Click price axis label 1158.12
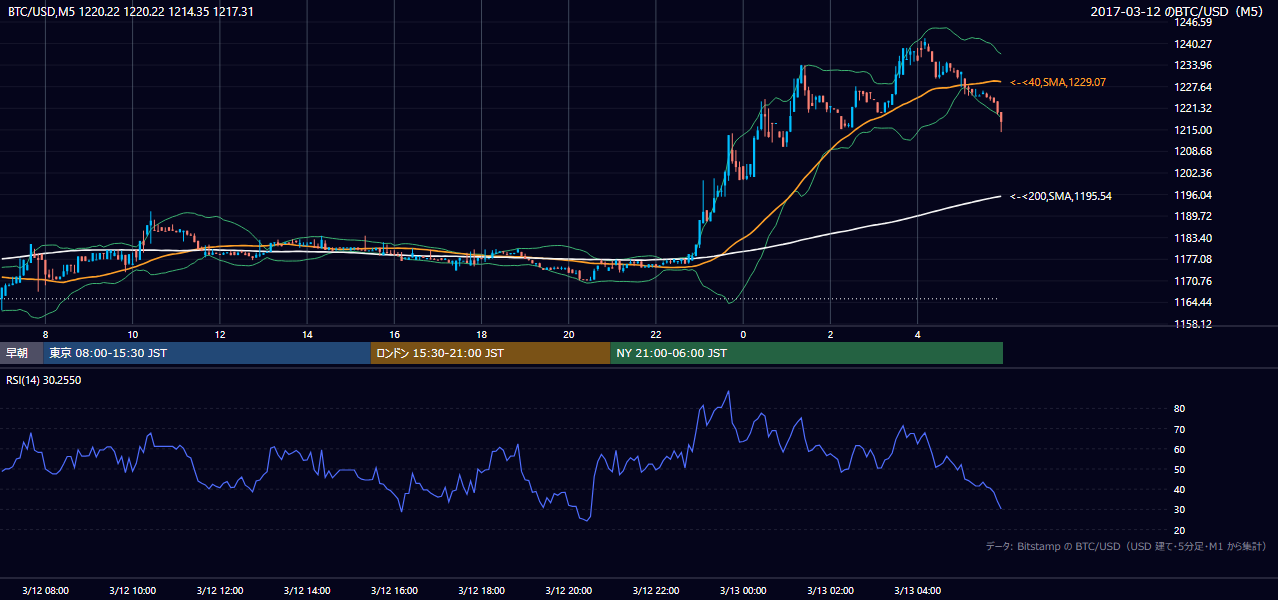Image resolution: width=1278 pixels, height=600 pixels. pos(1193,324)
